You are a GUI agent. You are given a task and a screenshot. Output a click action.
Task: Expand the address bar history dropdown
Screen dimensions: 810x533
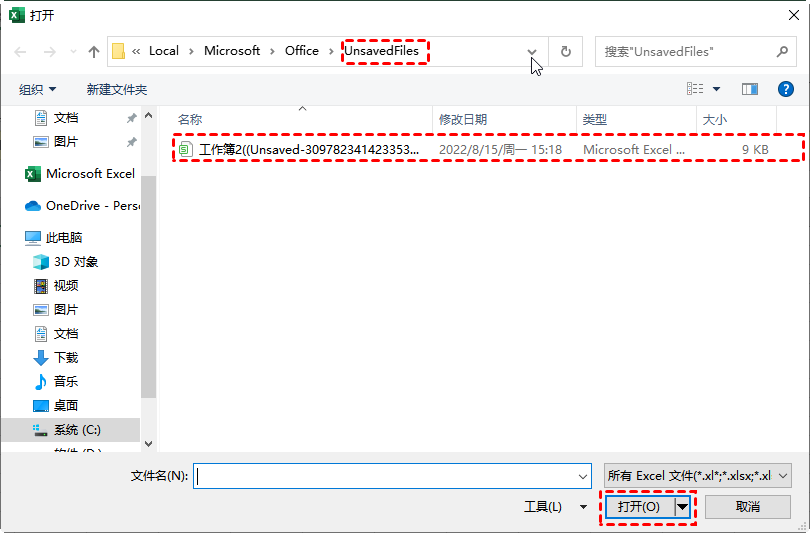click(532, 52)
